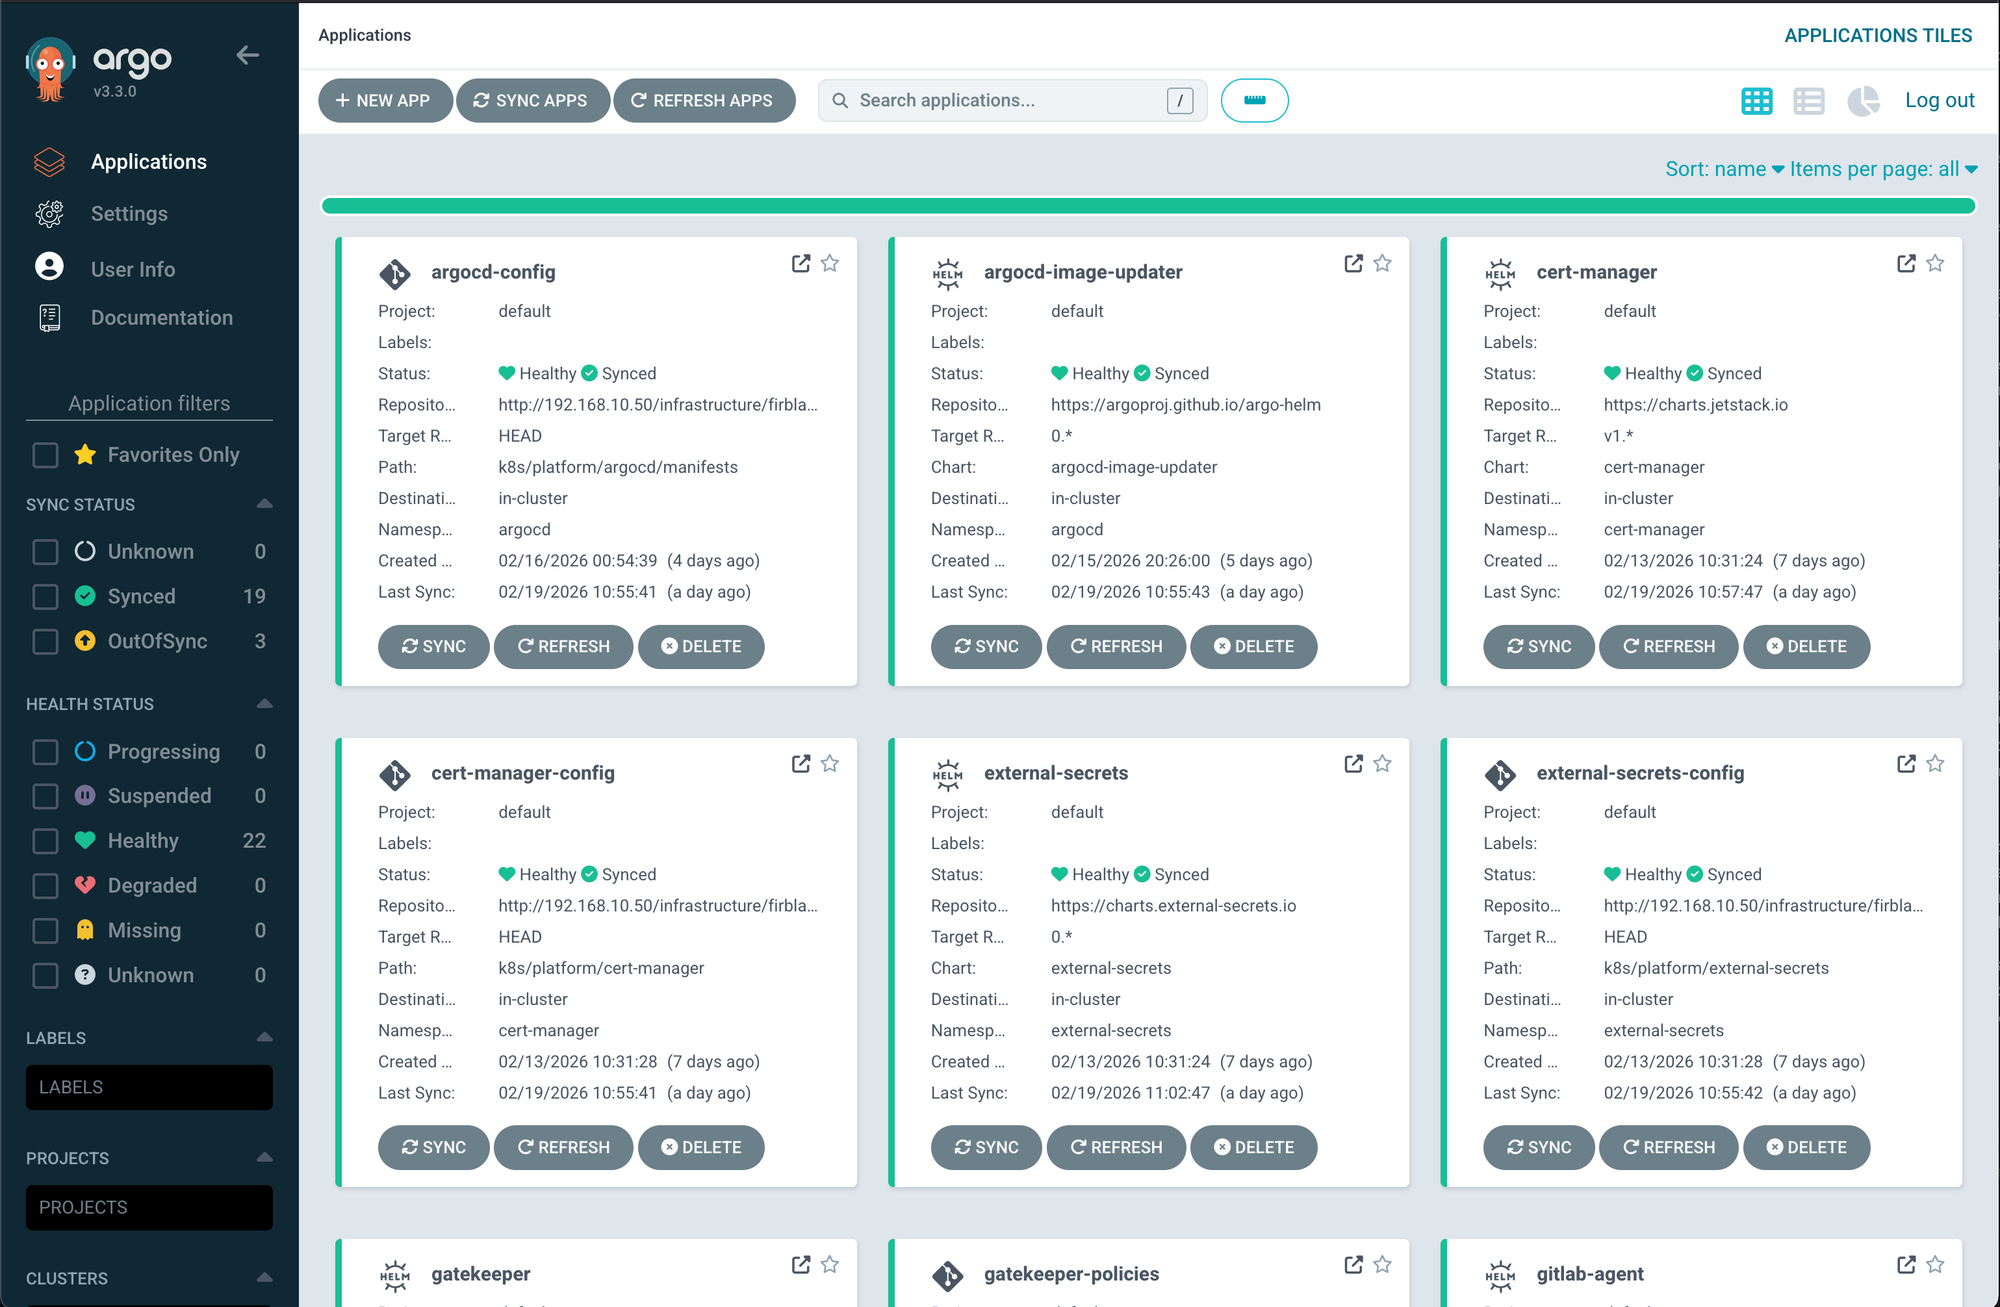The image size is (2000, 1307).
Task: Open the summary pie chart view
Action: click(1862, 101)
